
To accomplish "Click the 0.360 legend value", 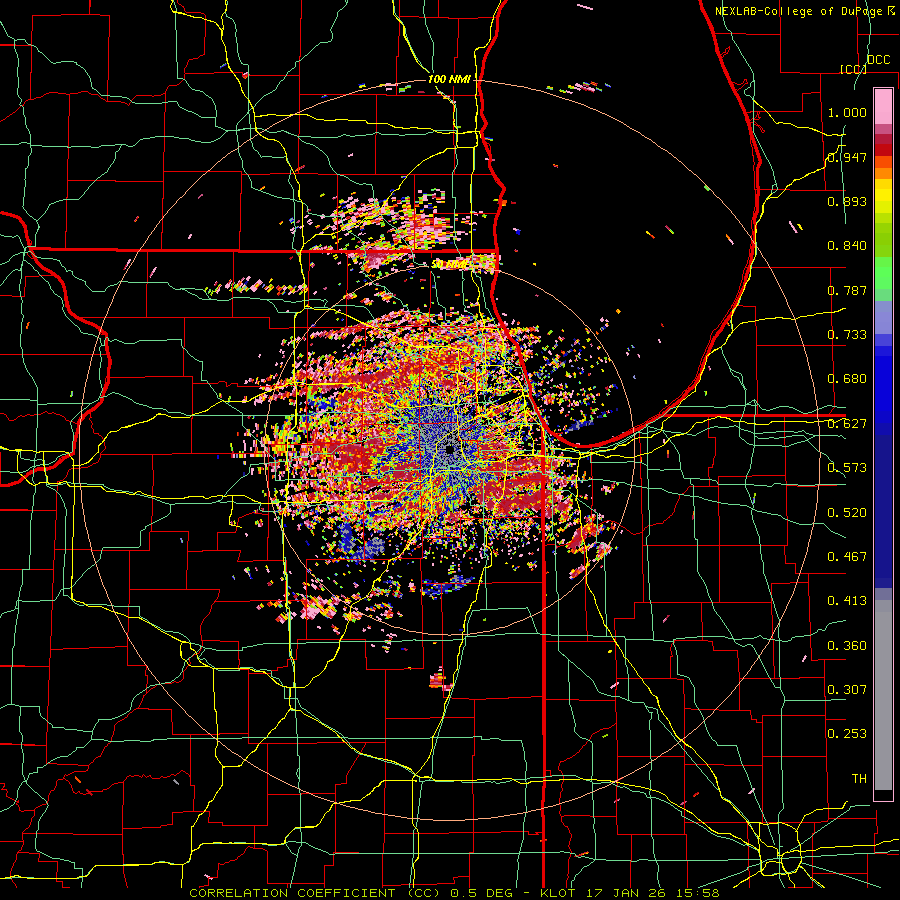I will pyautogui.click(x=847, y=646).
